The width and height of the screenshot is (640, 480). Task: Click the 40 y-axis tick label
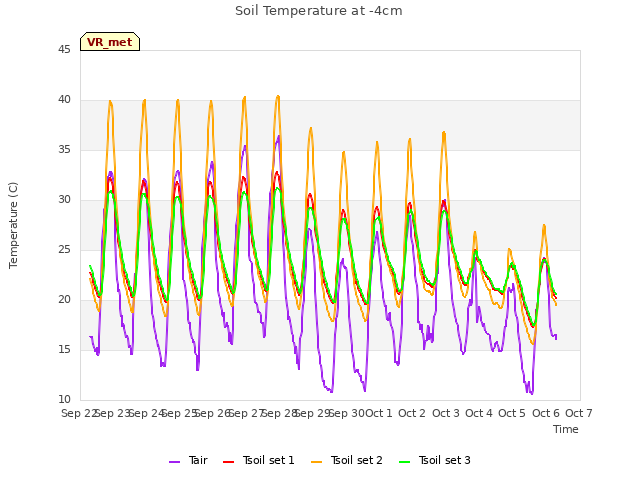point(64,100)
